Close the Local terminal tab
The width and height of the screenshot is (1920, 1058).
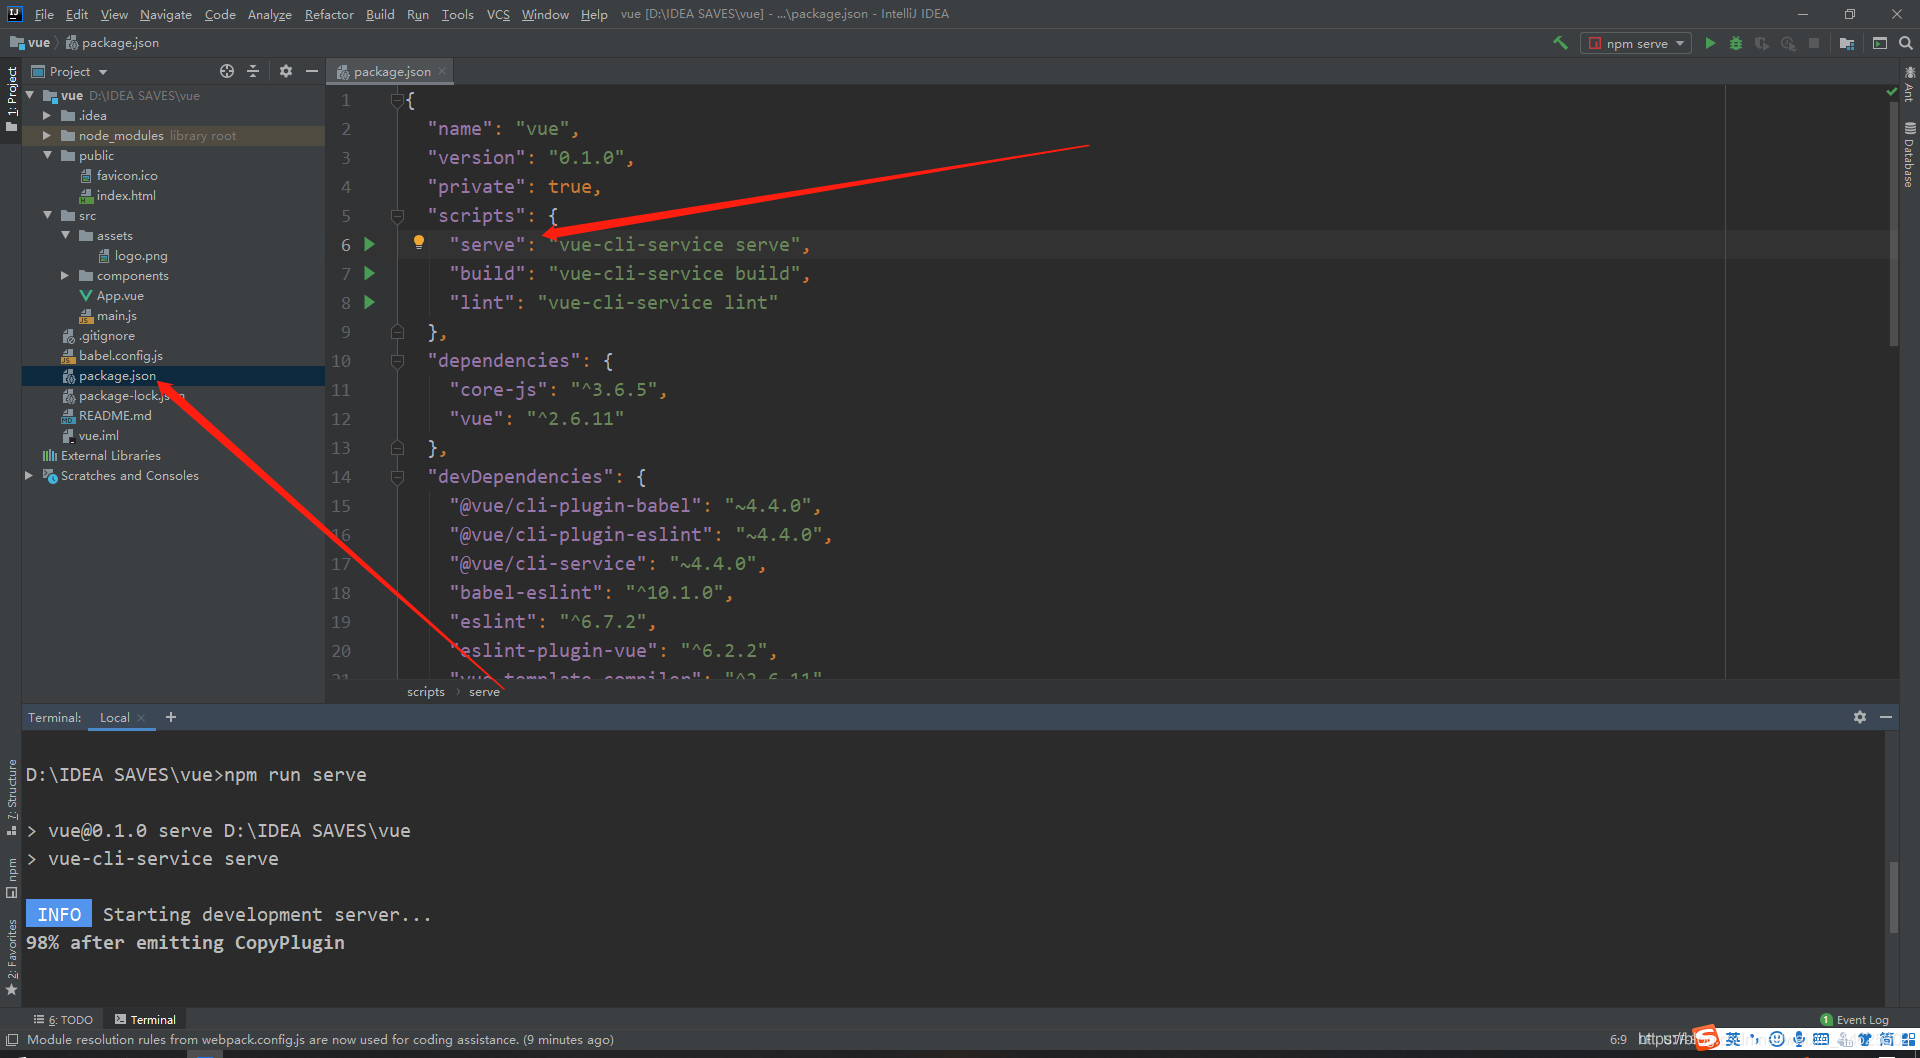coord(141,718)
